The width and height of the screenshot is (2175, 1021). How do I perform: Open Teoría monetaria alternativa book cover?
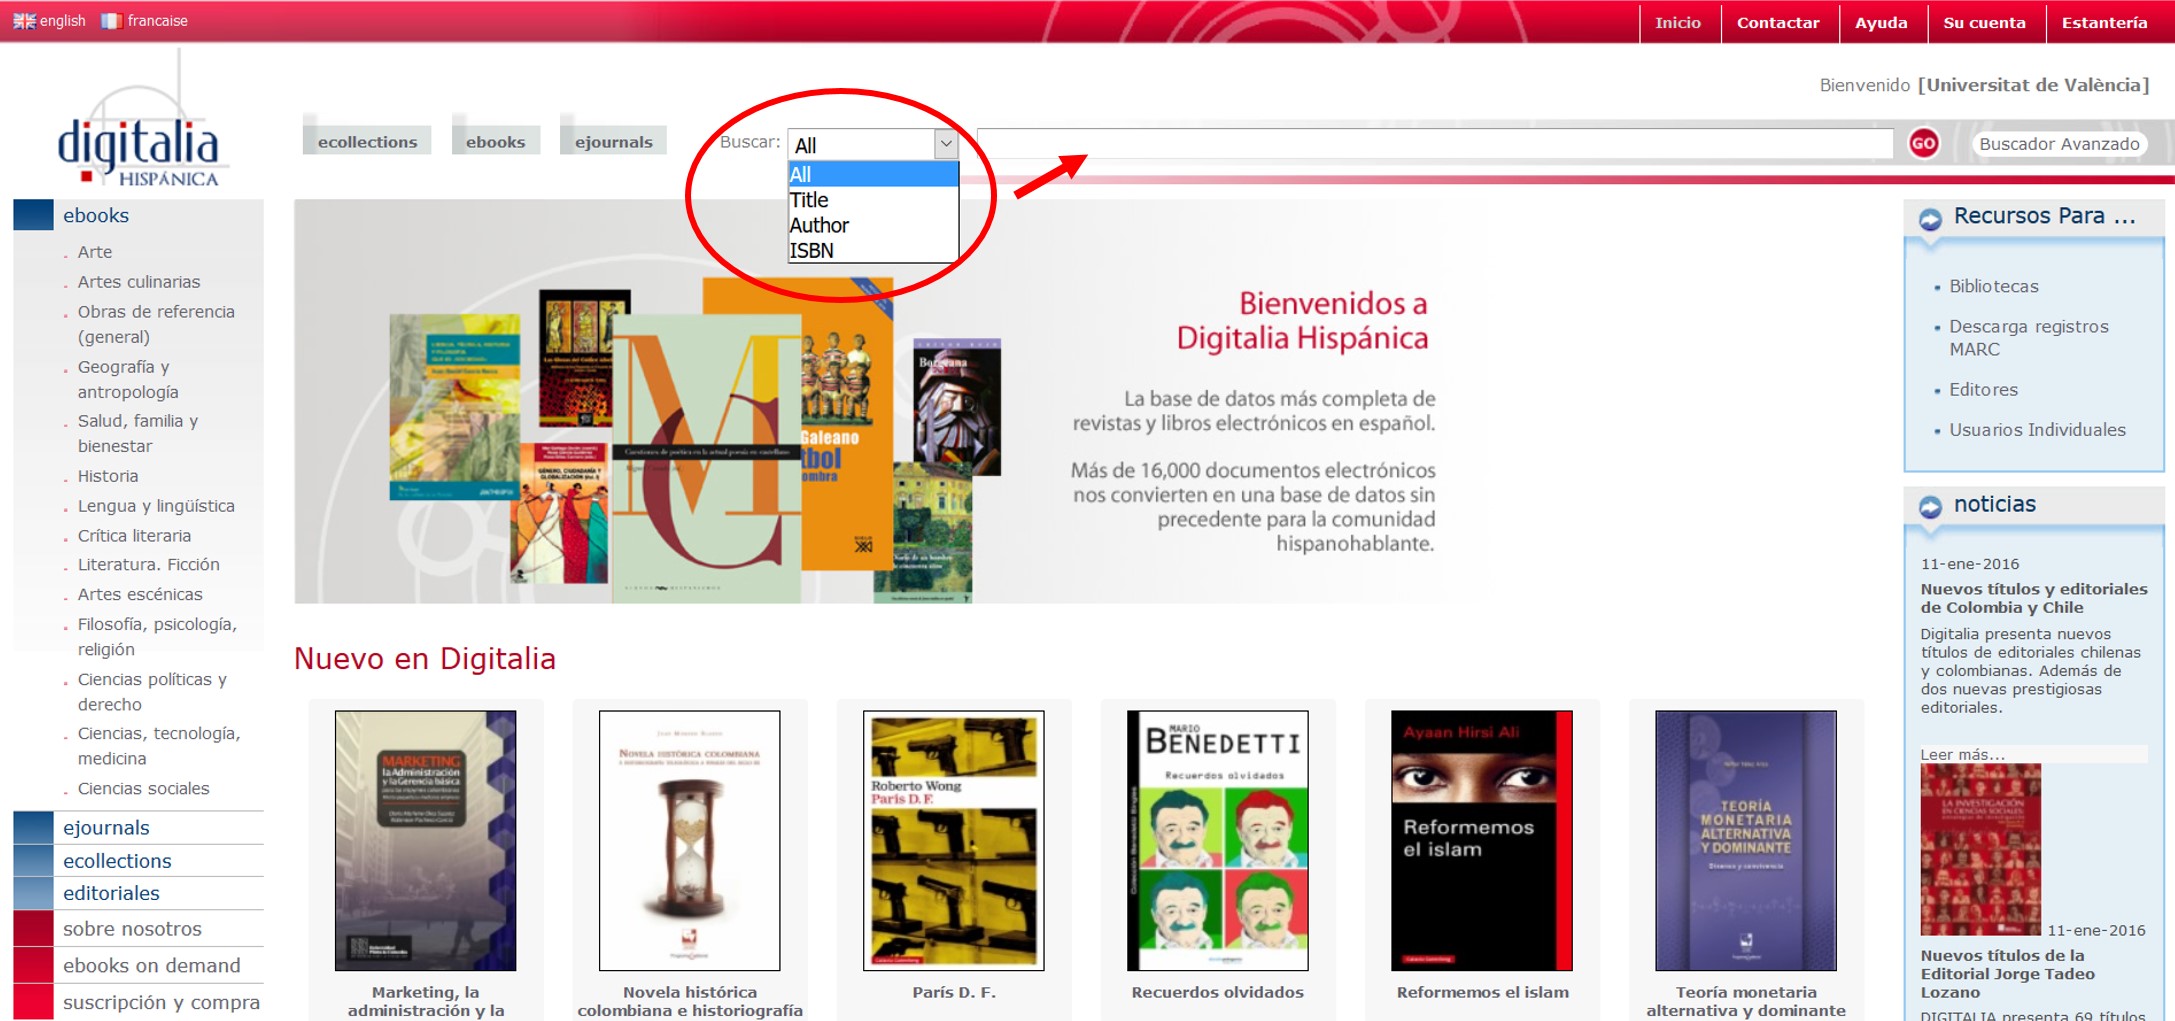(1745, 840)
